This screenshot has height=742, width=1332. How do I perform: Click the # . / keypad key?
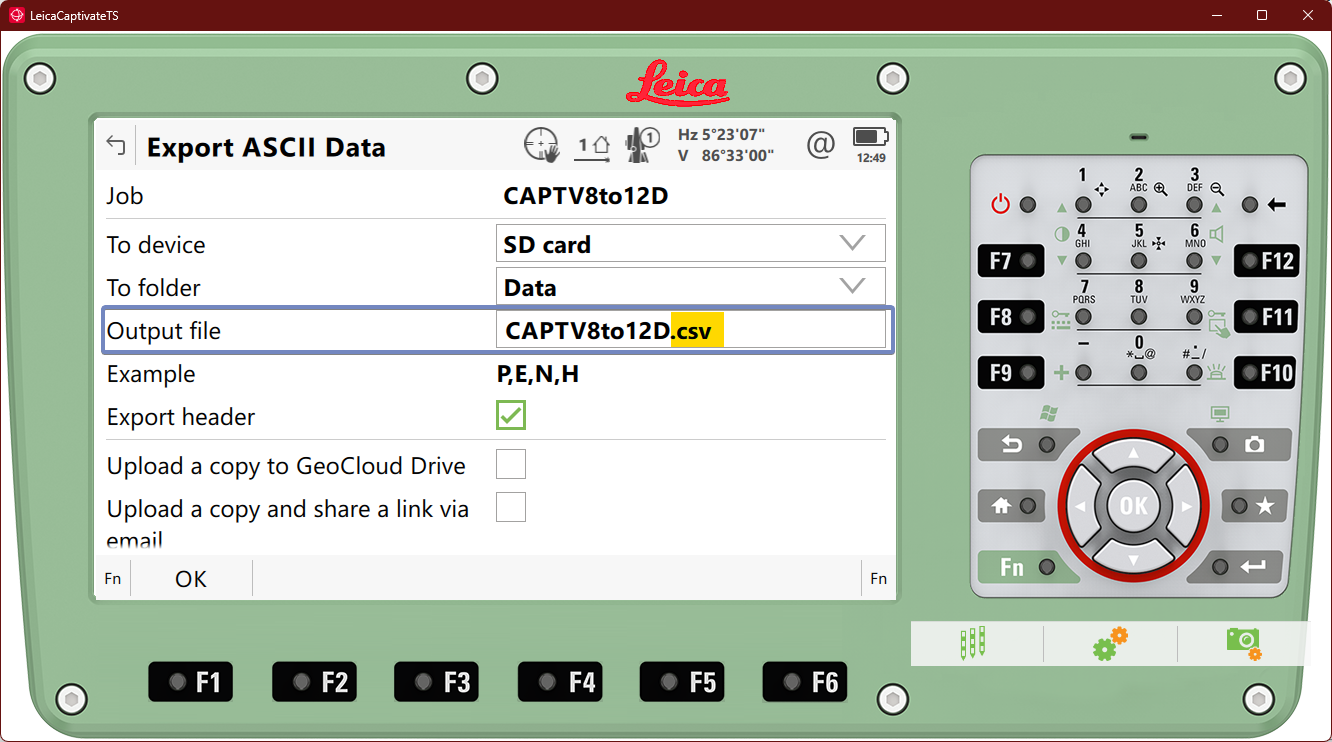(1194, 373)
